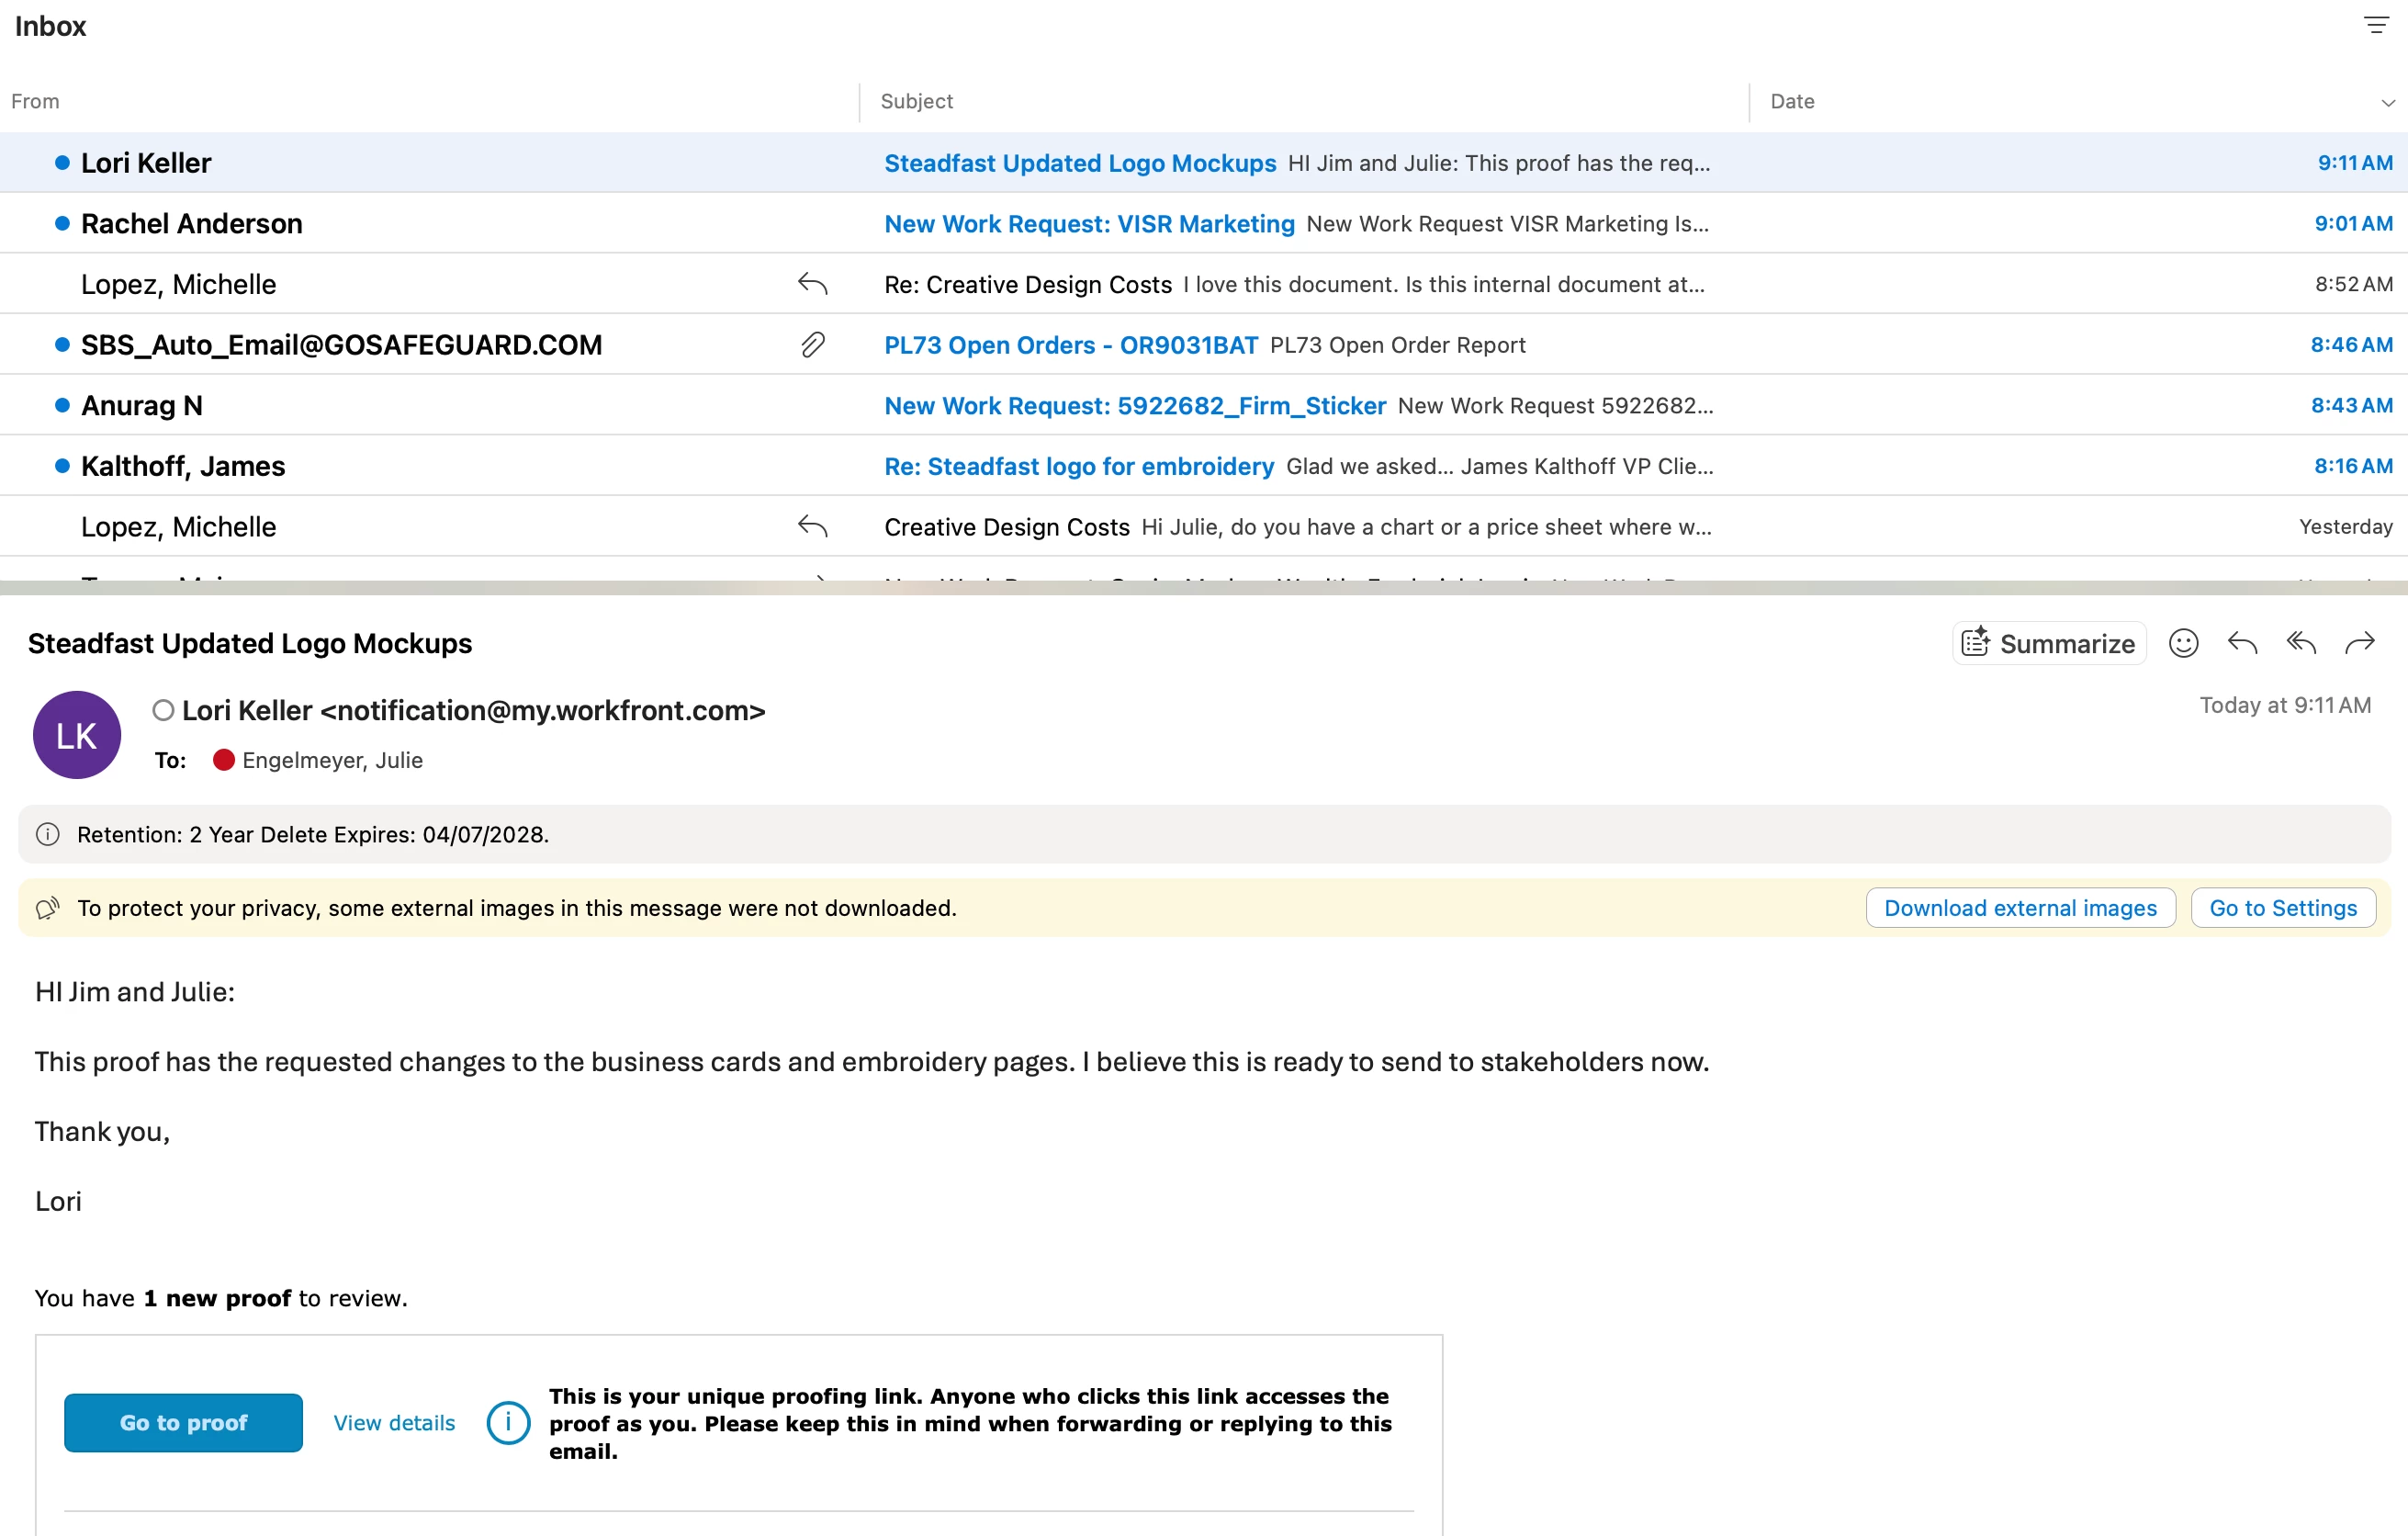This screenshot has height=1536, width=2408.
Task: Open the View details link
Action: [x=394, y=1422]
